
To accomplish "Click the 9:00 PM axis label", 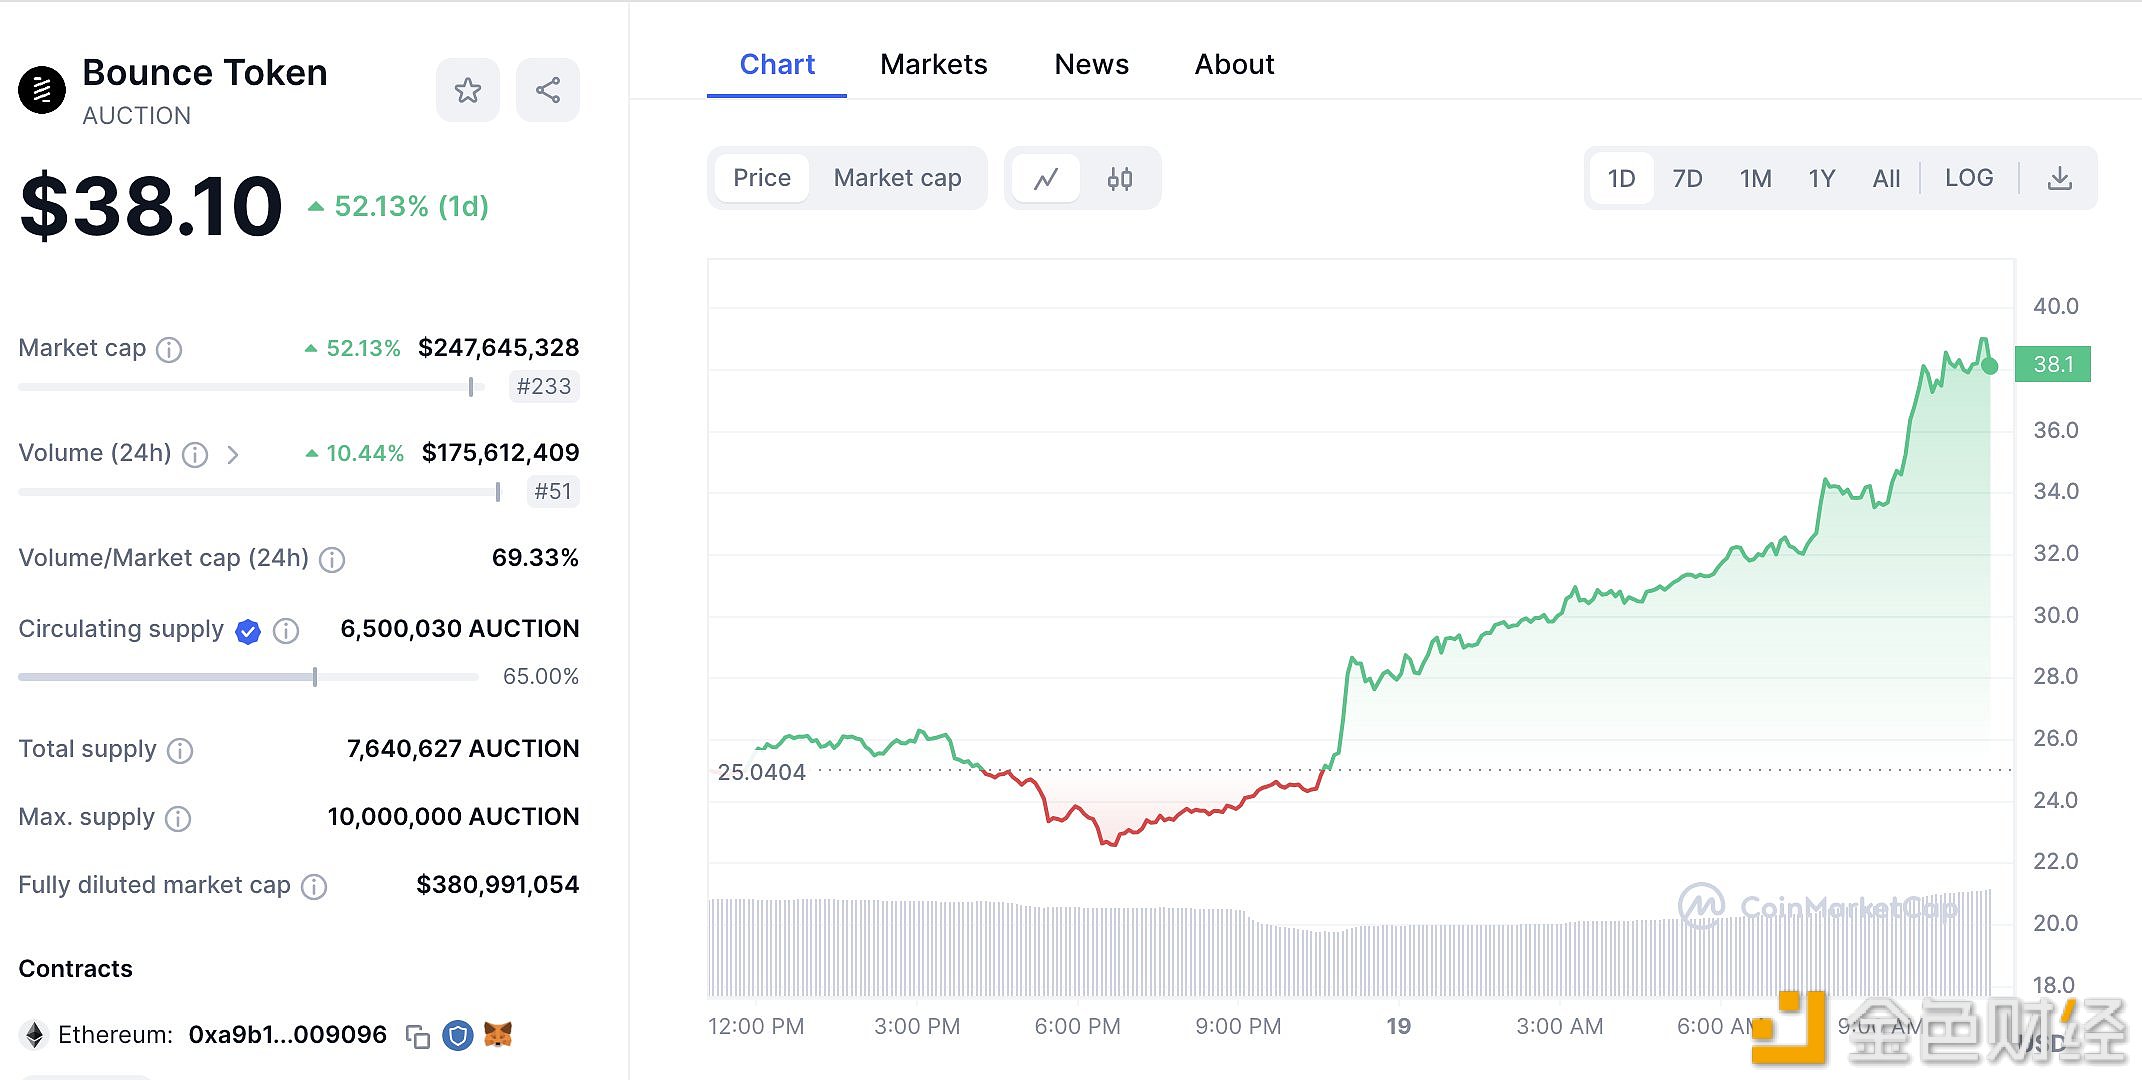I will 1238,1026.
